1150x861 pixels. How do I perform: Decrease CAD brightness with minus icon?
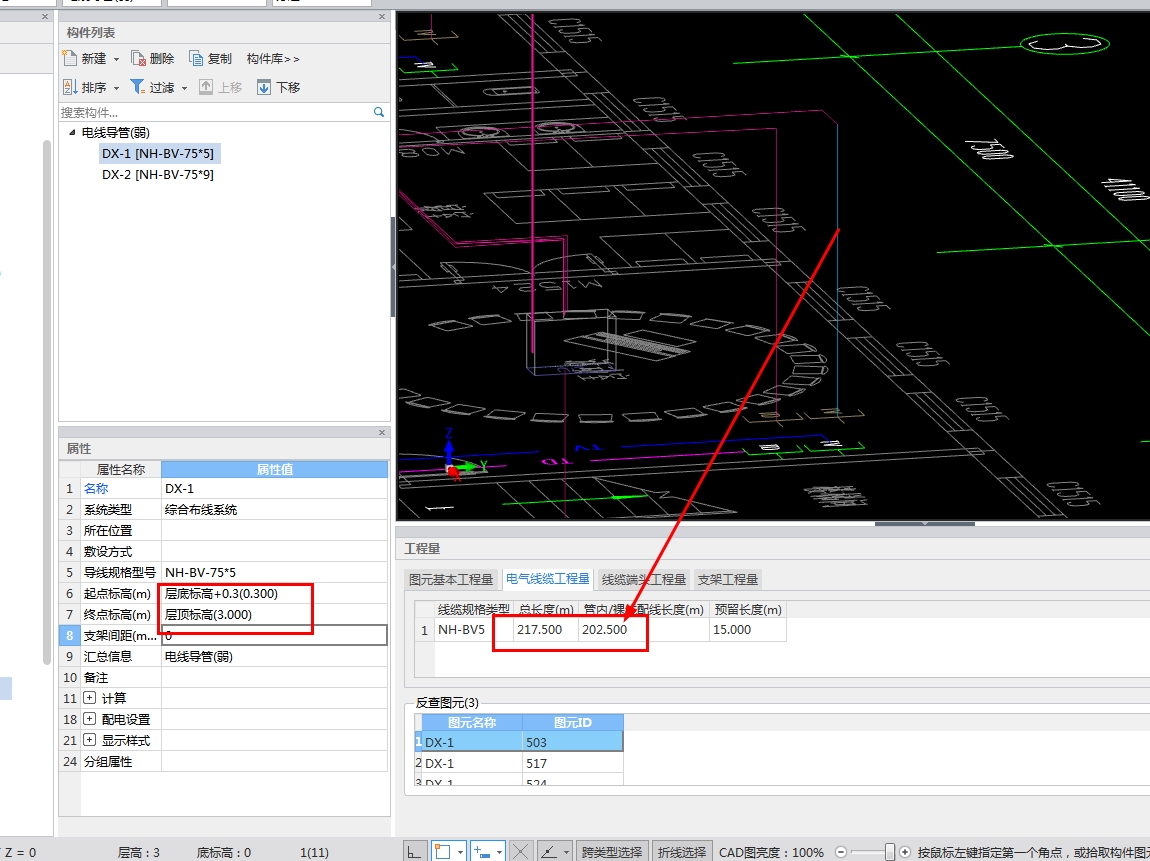pos(841,852)
